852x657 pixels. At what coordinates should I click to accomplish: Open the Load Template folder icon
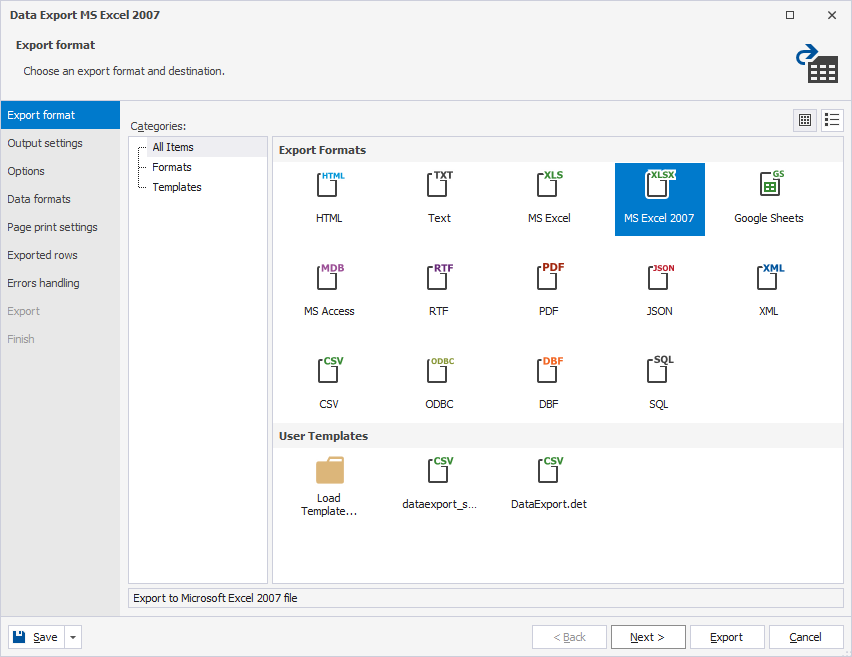click(329, 473)
